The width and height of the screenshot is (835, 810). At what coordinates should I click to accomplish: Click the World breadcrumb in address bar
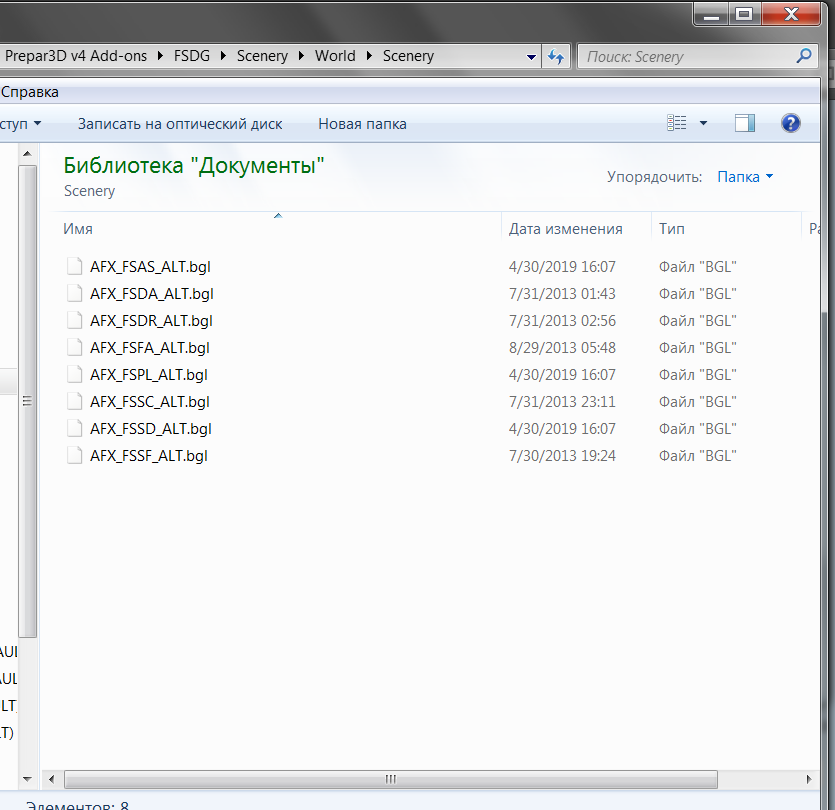tap(335, 56)
